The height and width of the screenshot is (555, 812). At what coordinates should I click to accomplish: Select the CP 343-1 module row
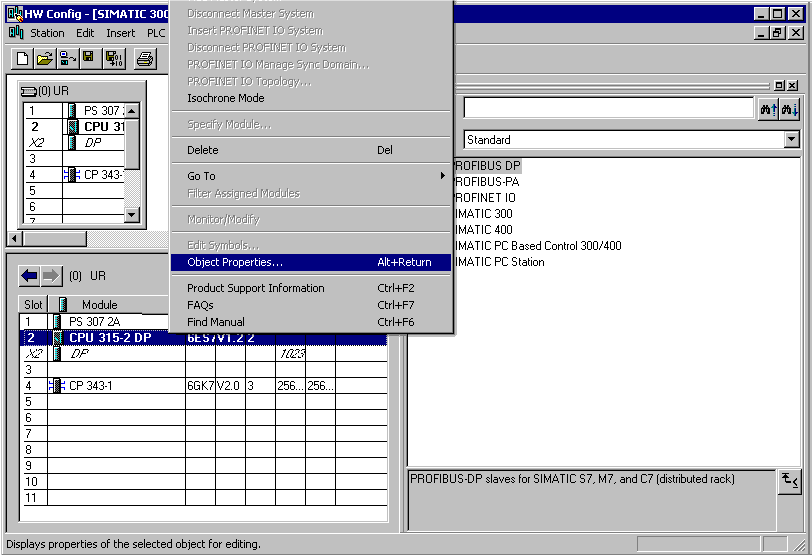coord(98,385)
